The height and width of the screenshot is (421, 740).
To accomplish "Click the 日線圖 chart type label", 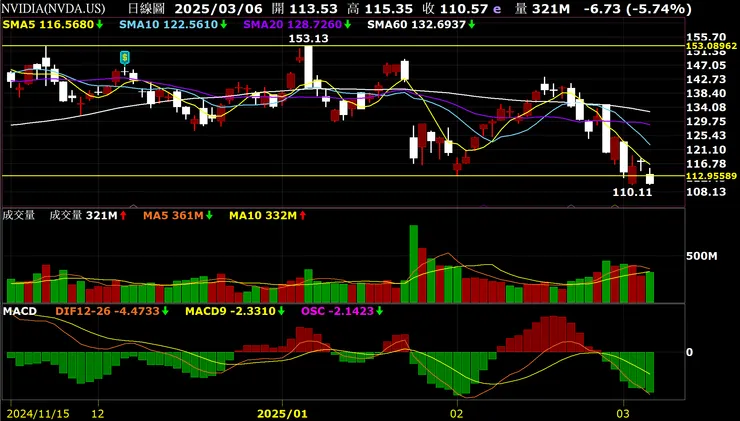I will (x=147, y=8).
